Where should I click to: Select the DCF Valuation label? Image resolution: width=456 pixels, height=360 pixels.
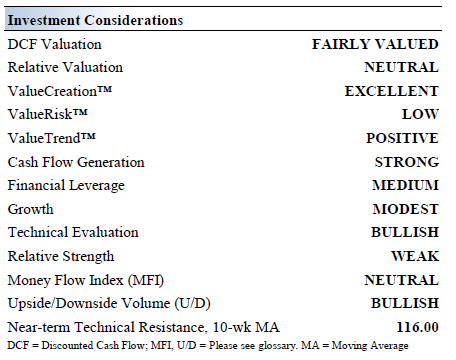[54, 44]
